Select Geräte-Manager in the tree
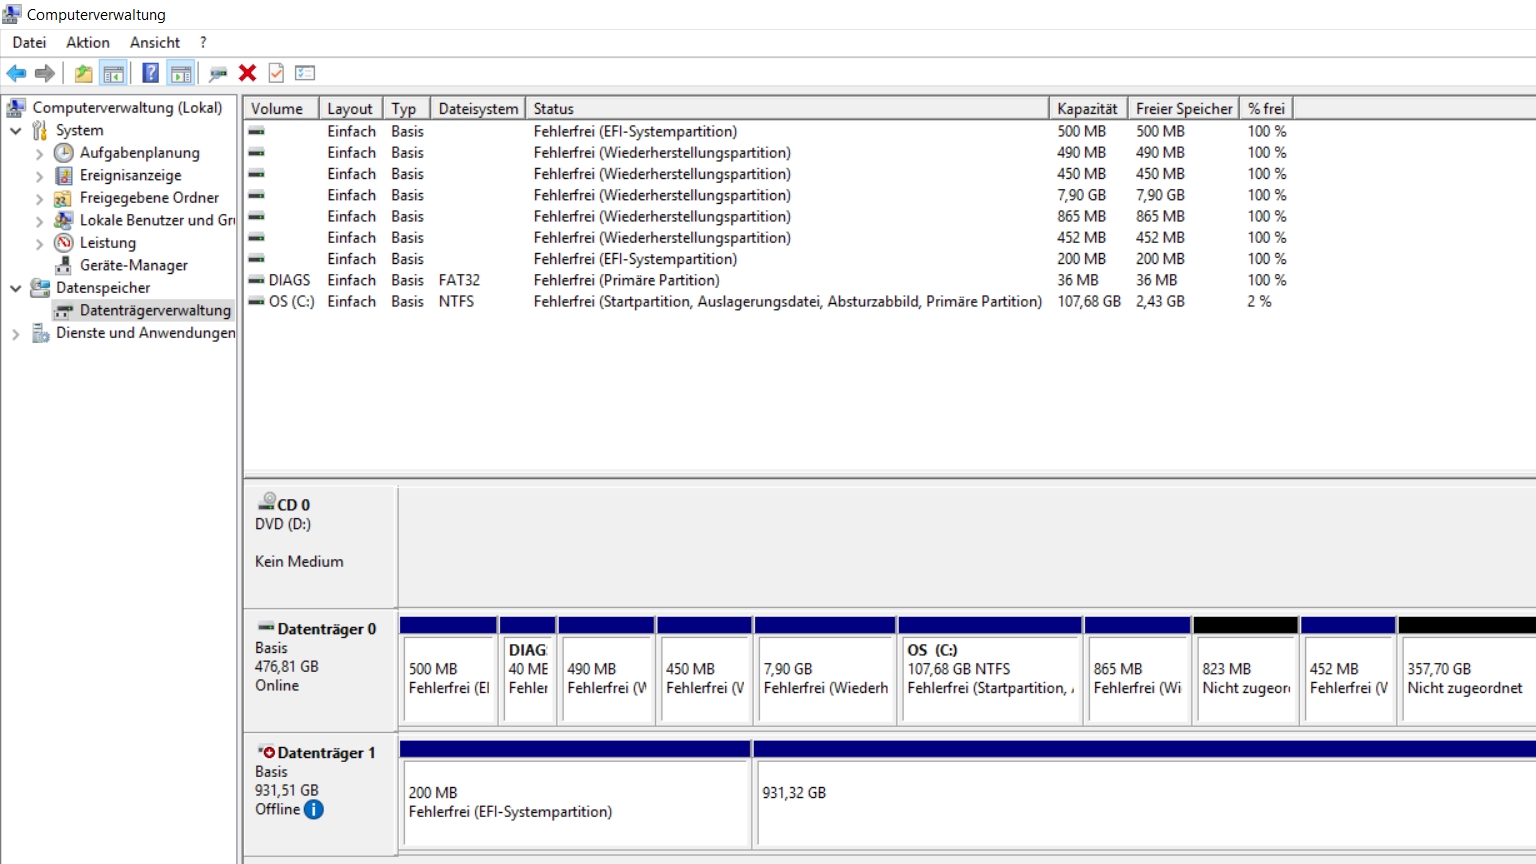This screenshot has width=1536, height=864. coord(133,265)
